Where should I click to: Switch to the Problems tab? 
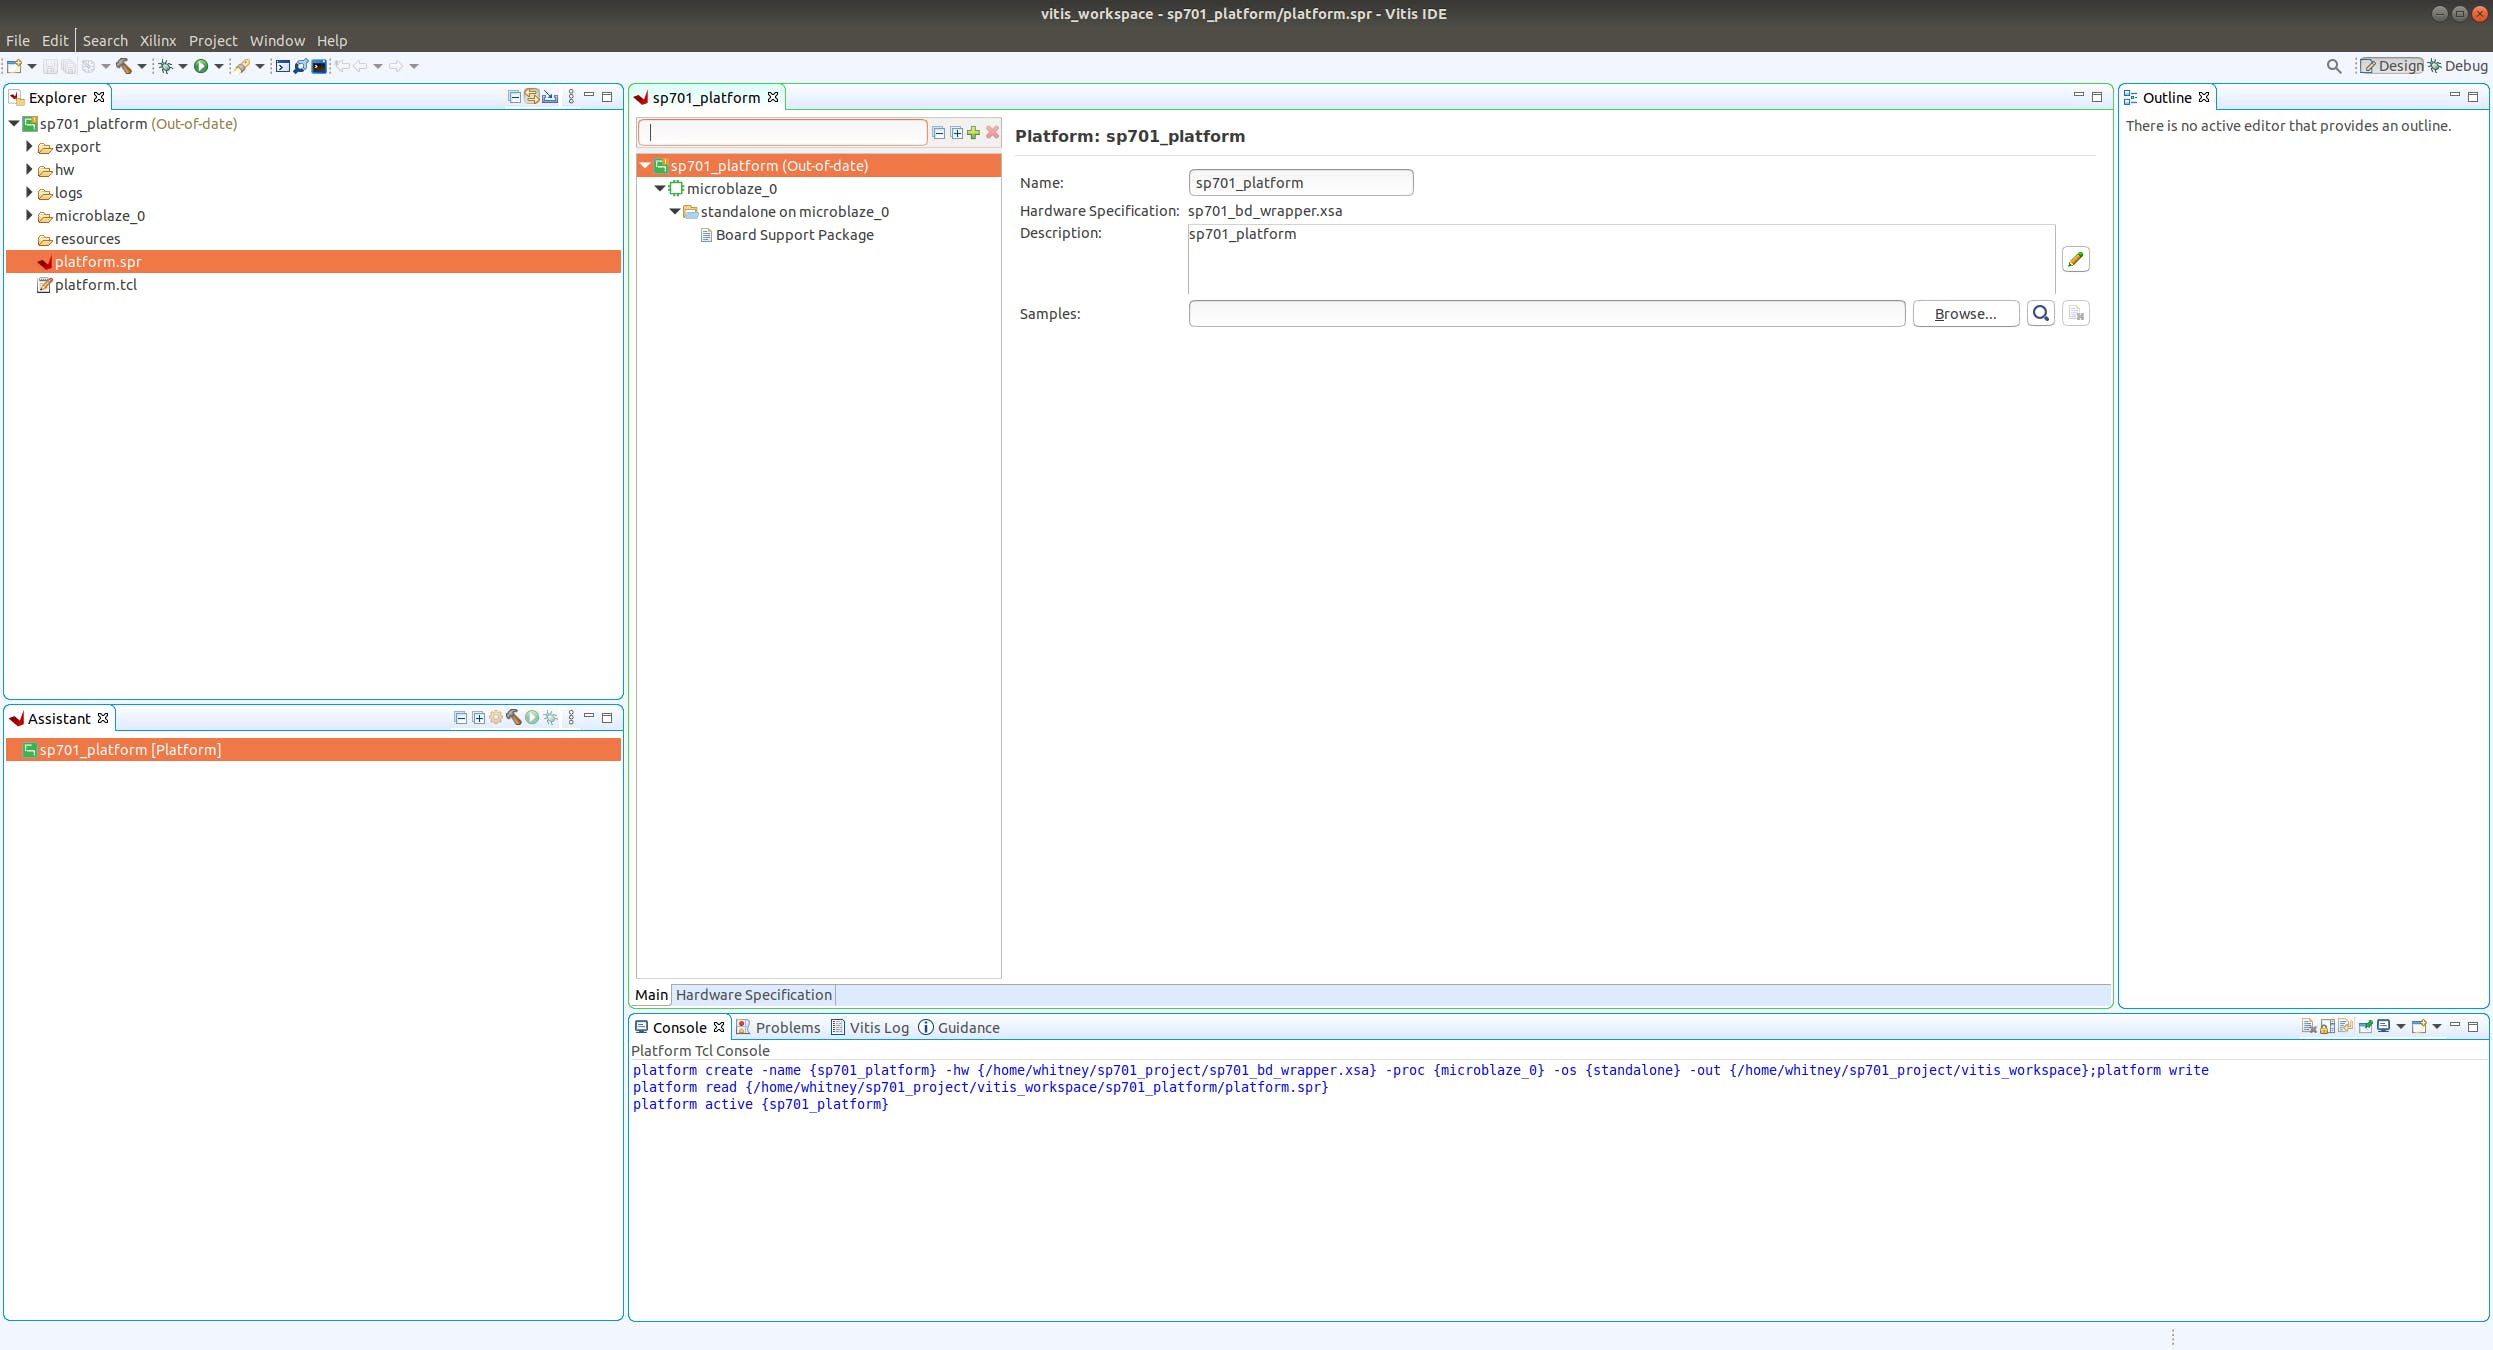pyautogui.click(x=778, y=1027)
